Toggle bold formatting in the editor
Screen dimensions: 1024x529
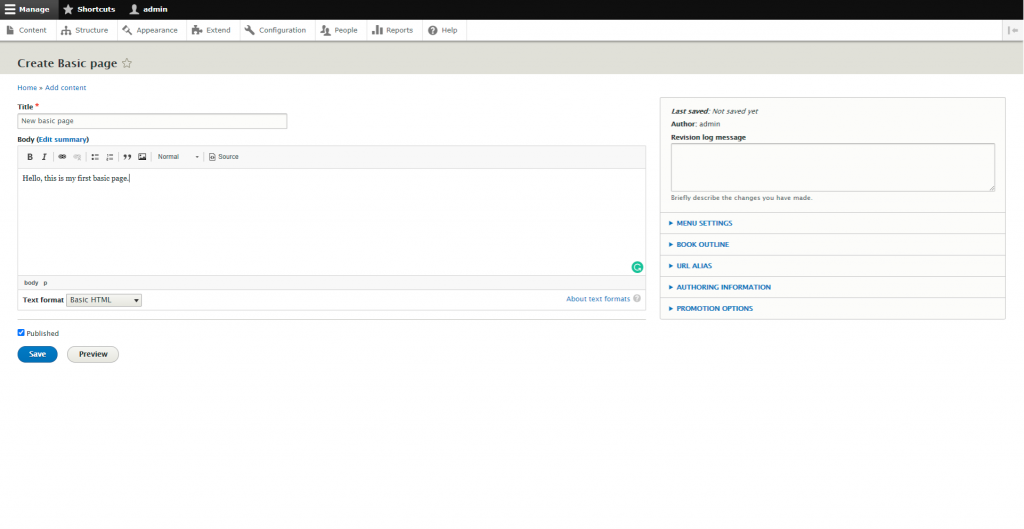click(x=30, y=157)
